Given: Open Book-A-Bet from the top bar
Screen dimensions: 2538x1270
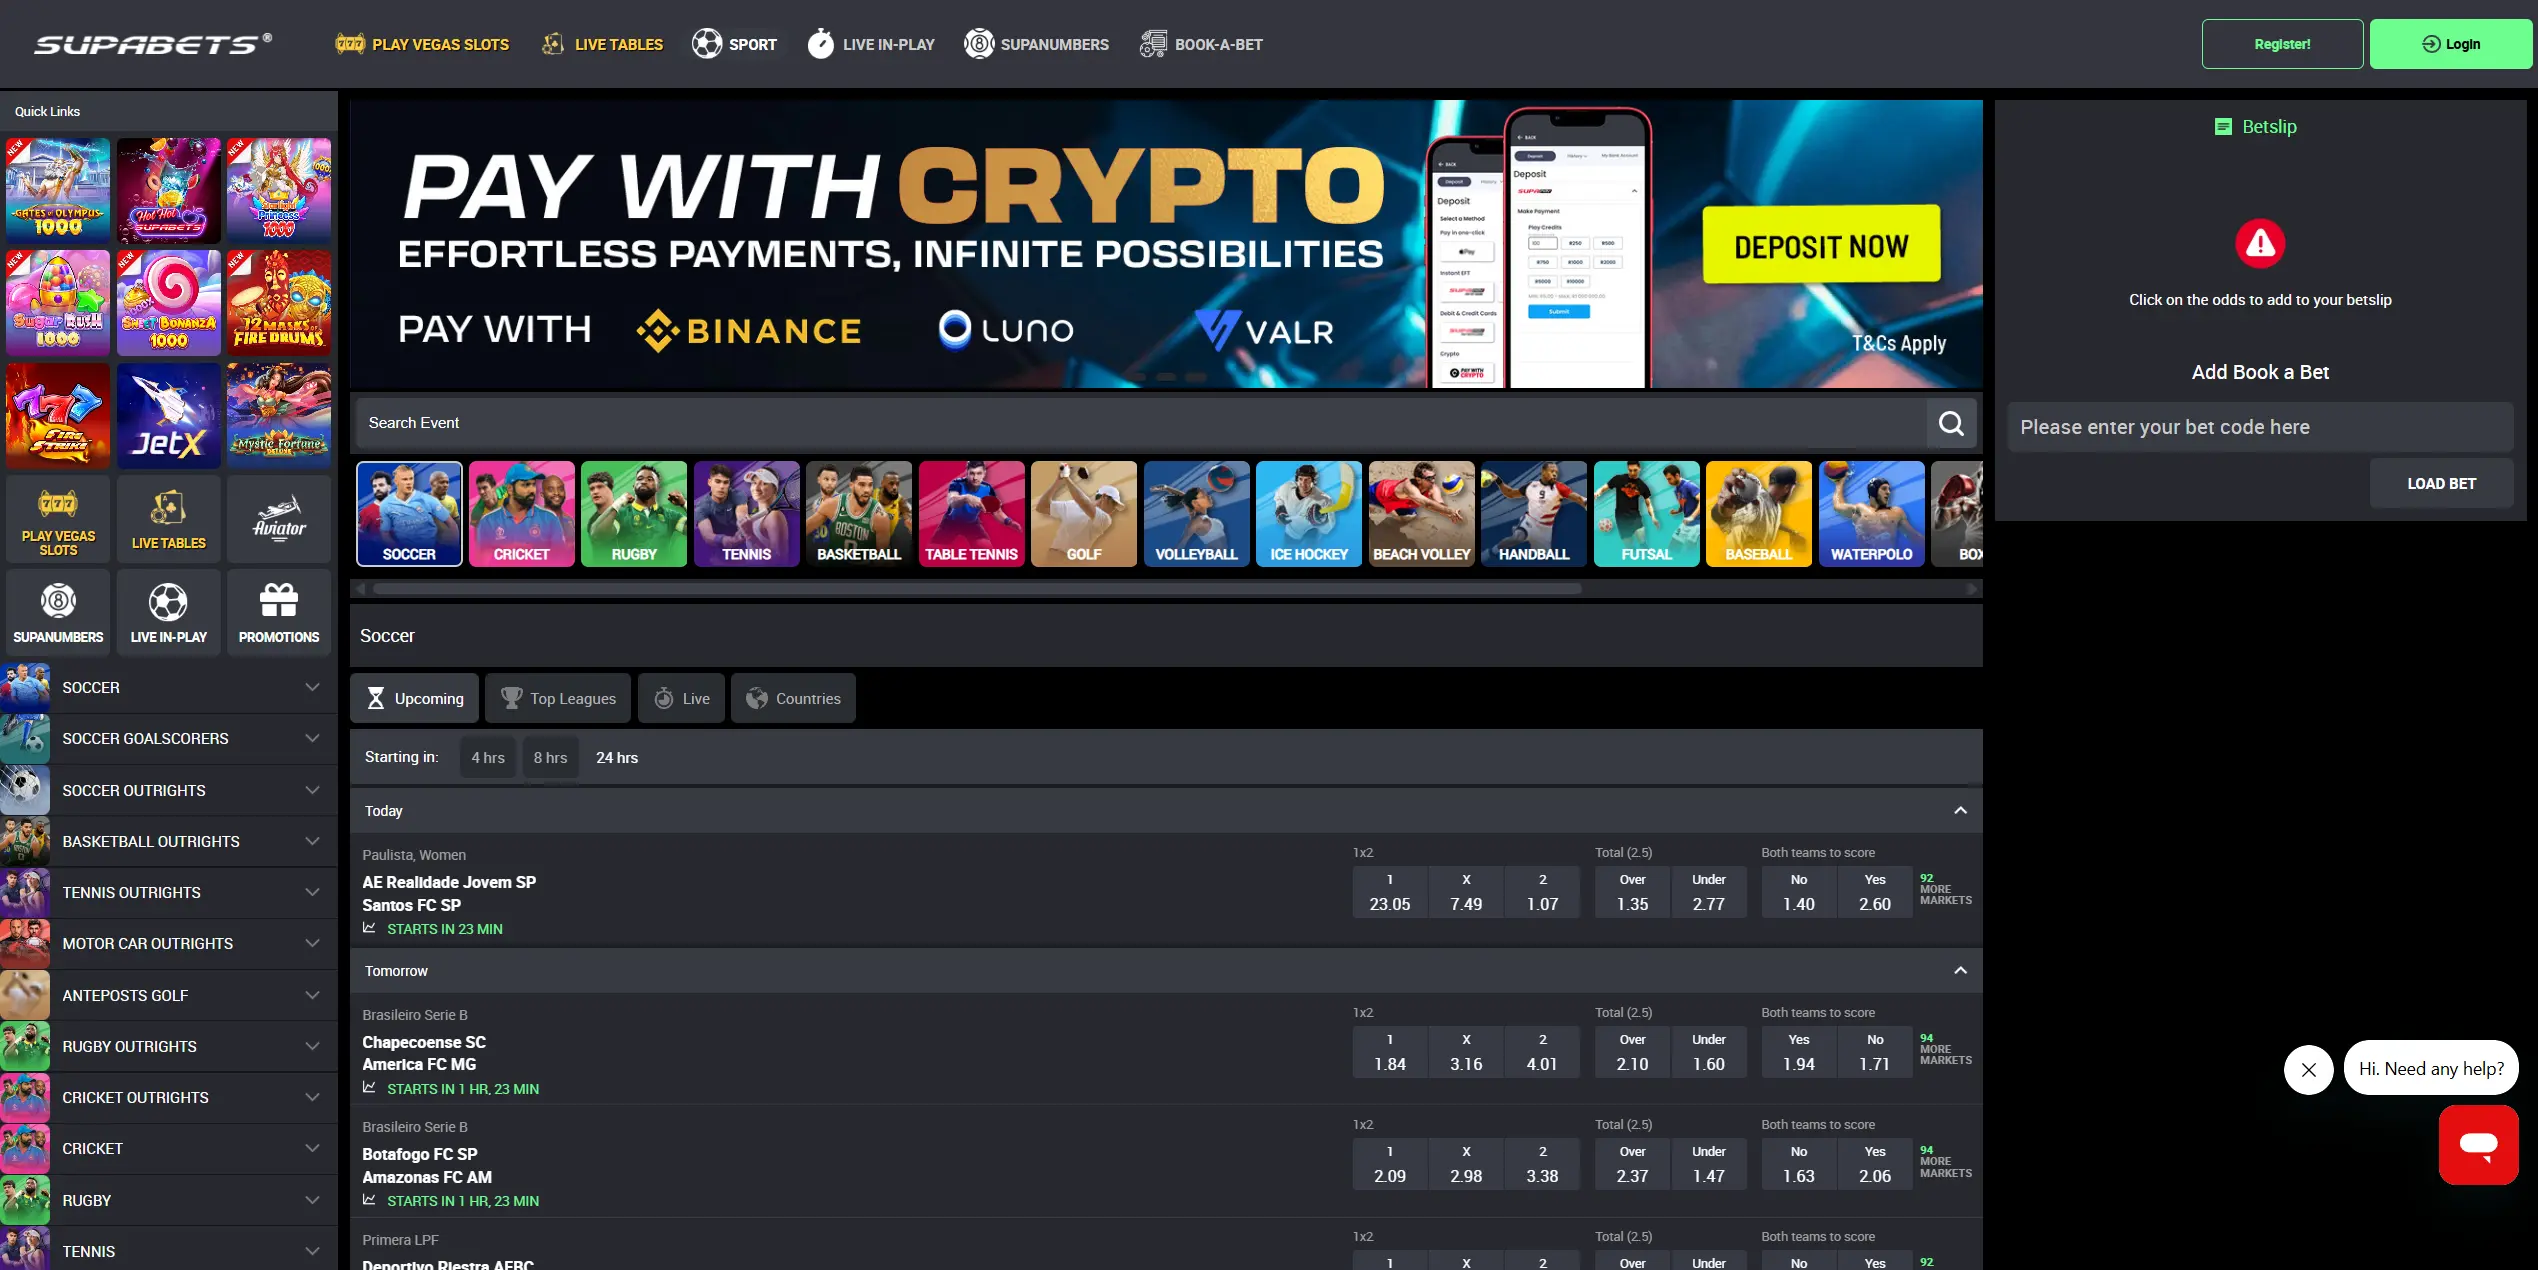Looking at the screenshot, I should coord(1200,43).
